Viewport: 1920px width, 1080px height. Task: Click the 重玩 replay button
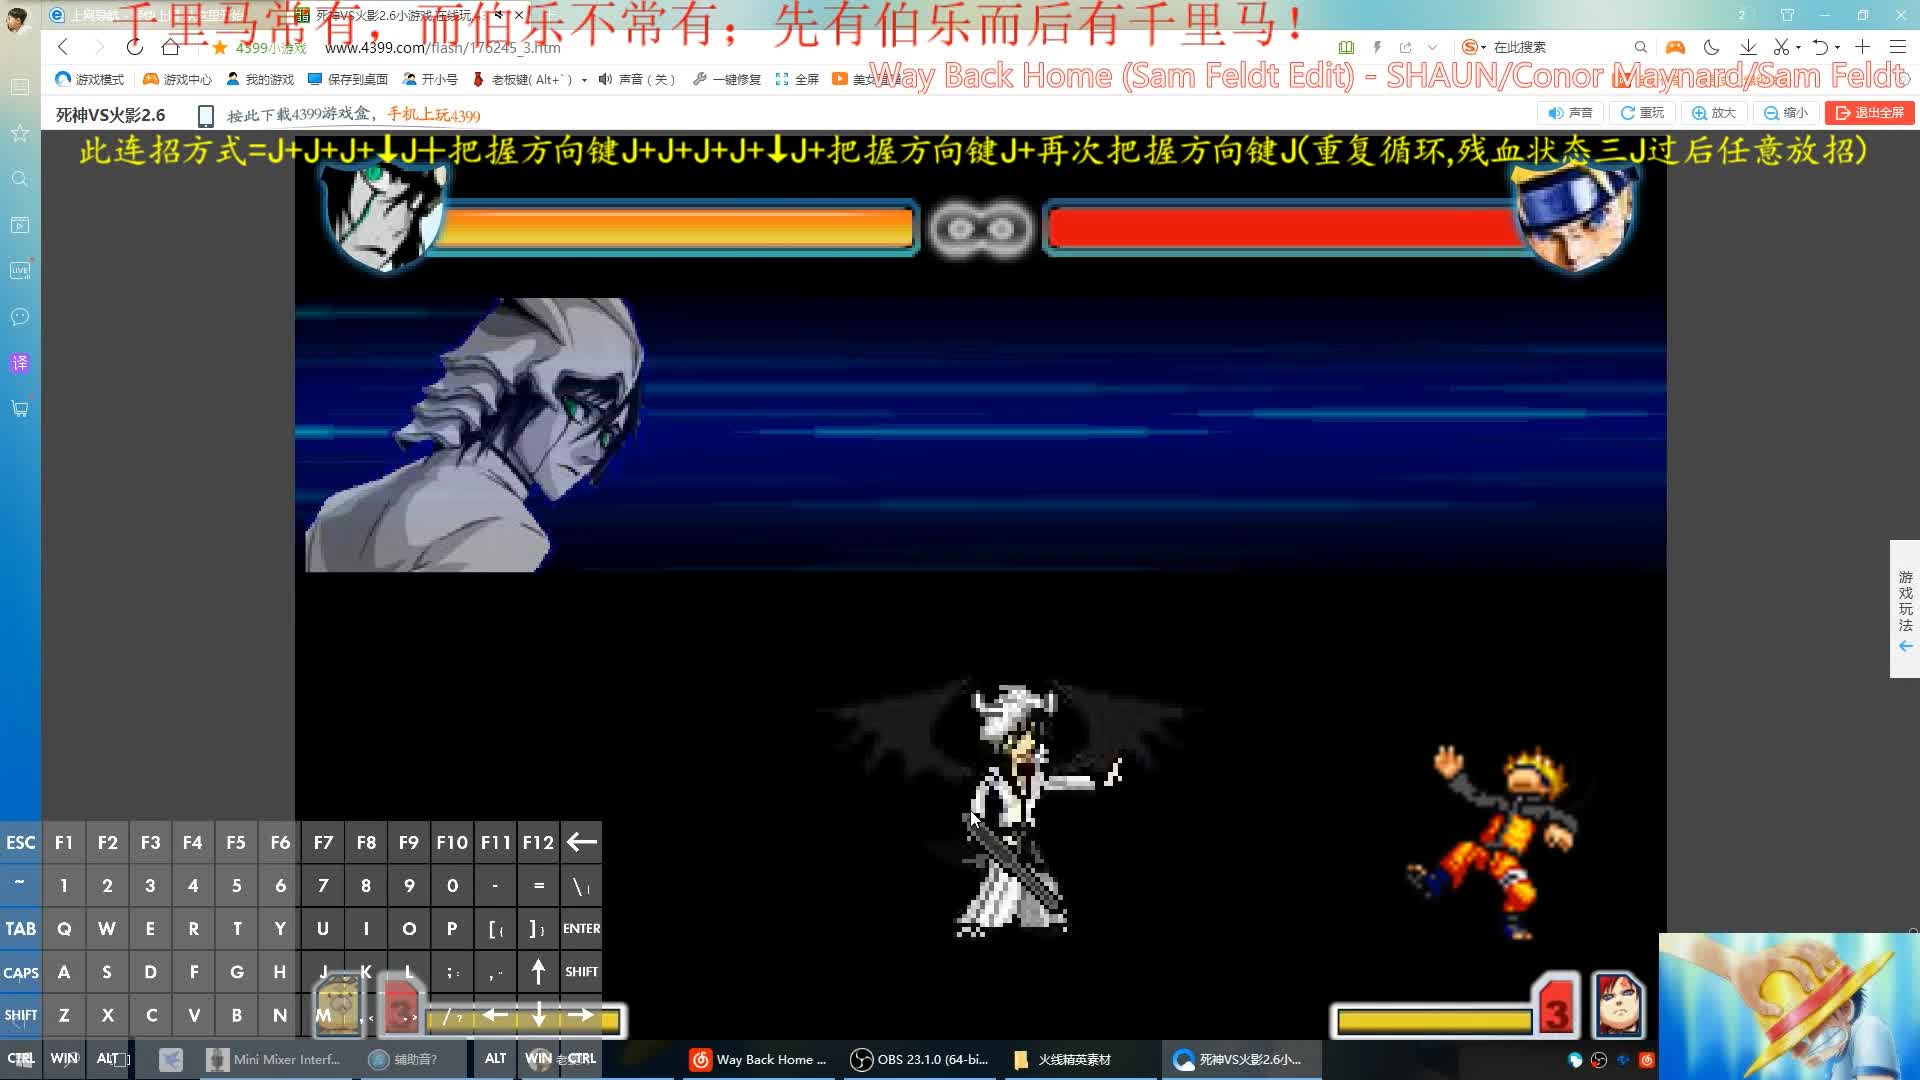click(x=1642, y=113)
